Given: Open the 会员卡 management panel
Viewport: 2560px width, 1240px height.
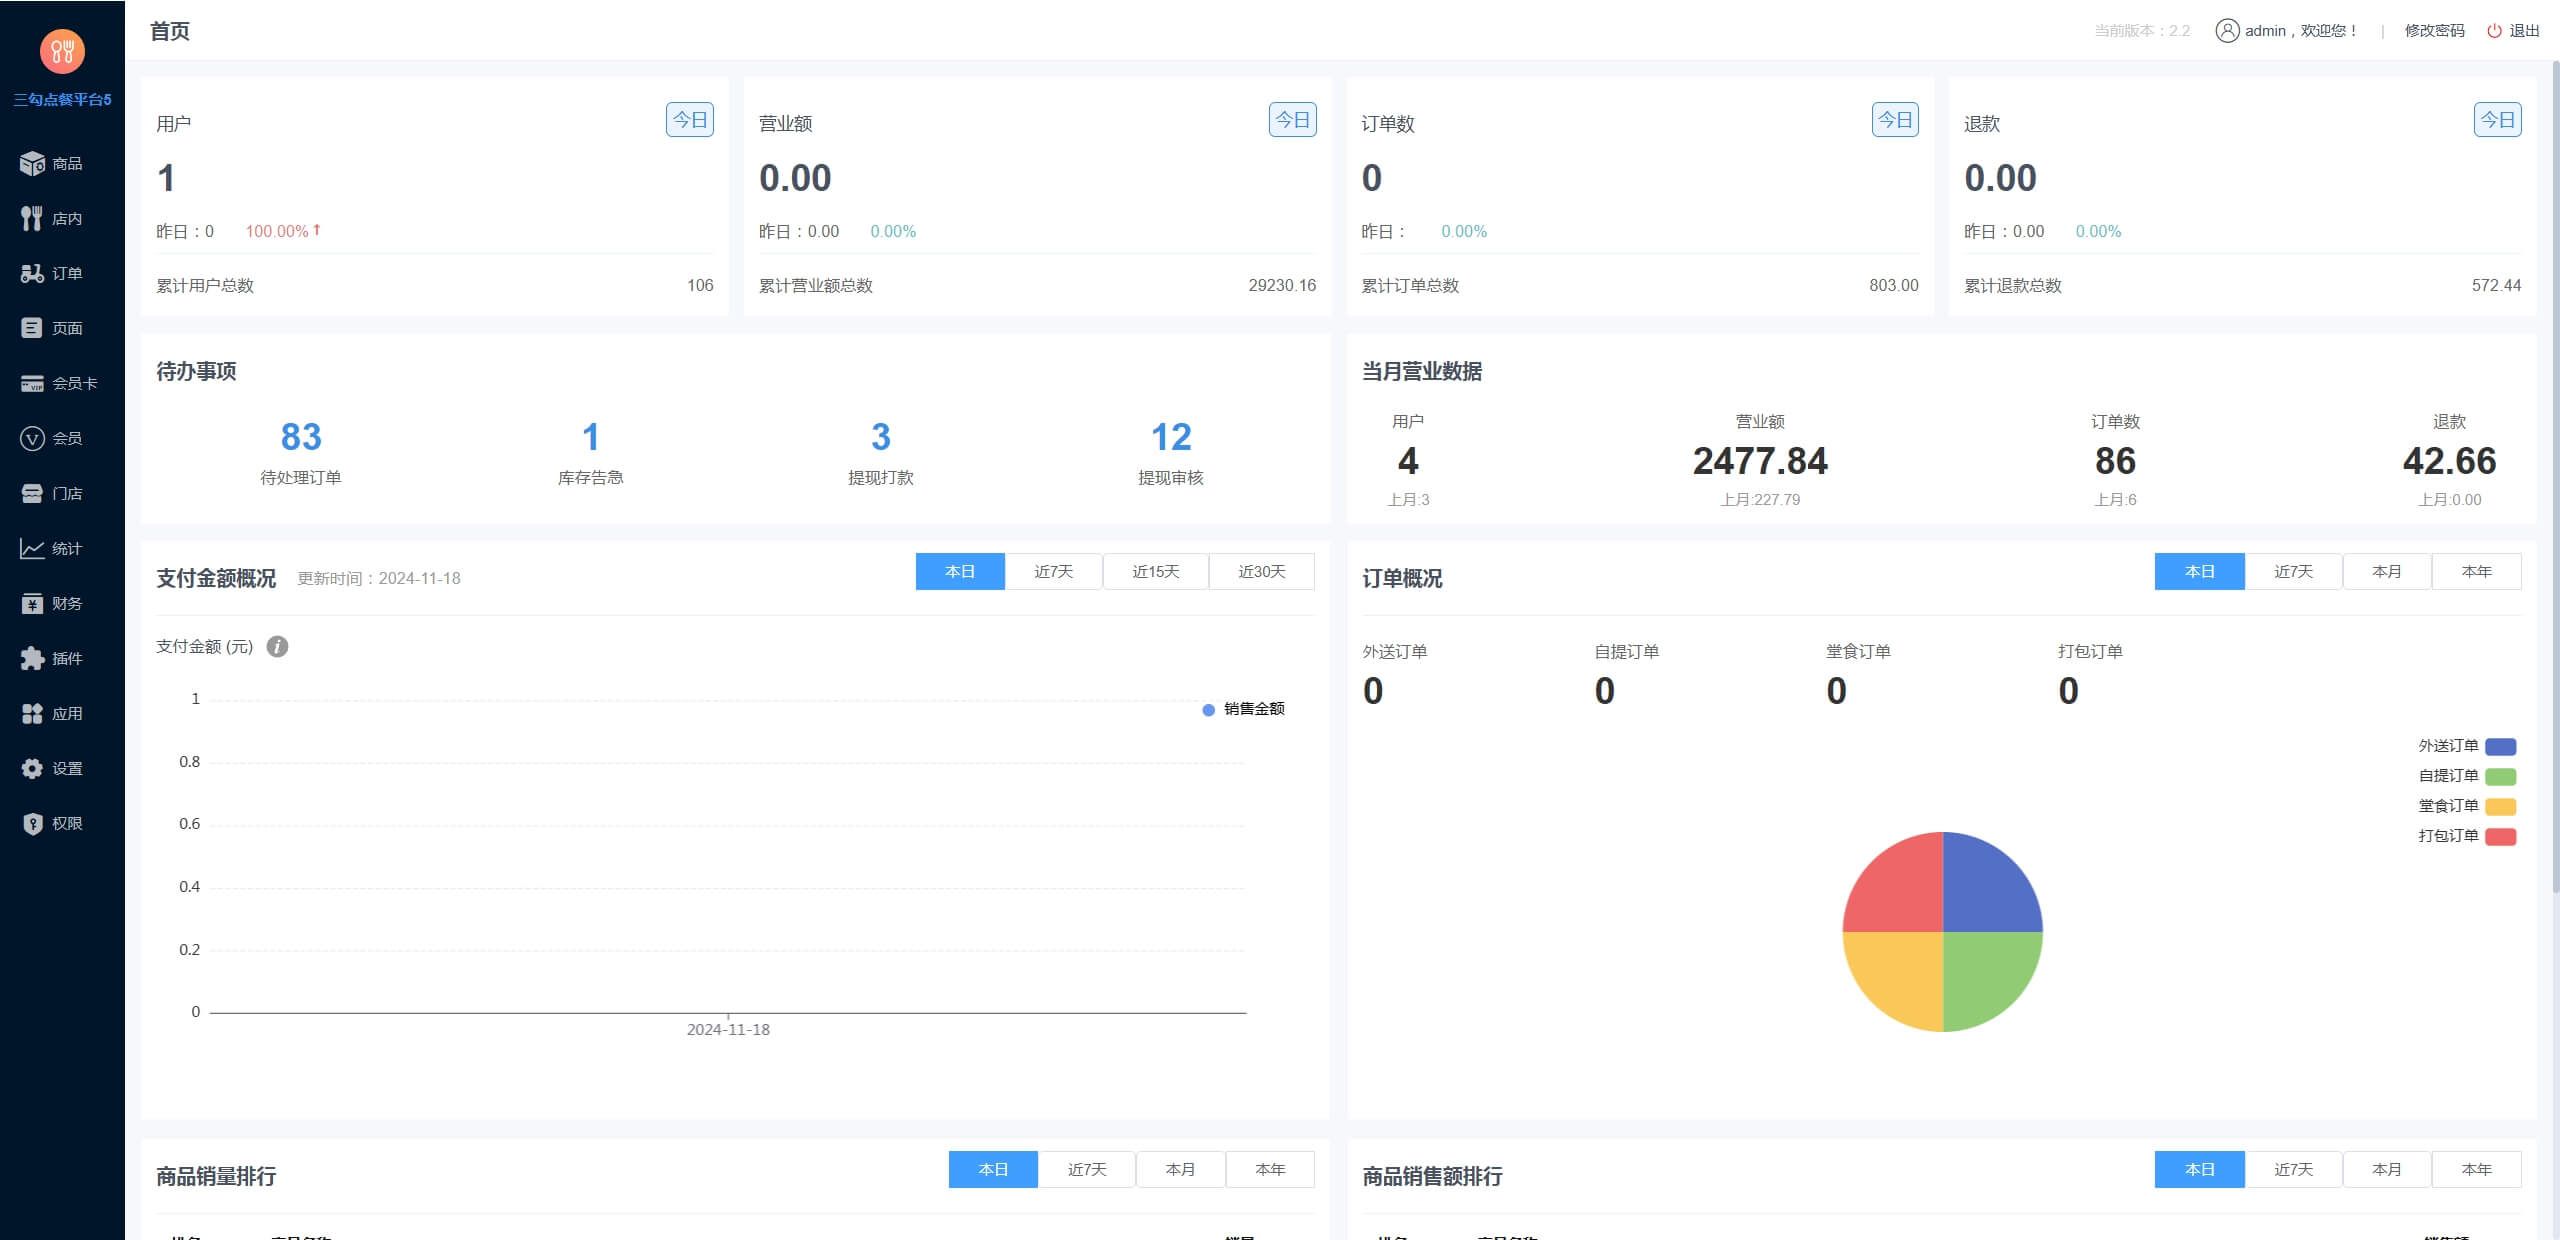Looking at the screenshot, I should pos(62,383).
